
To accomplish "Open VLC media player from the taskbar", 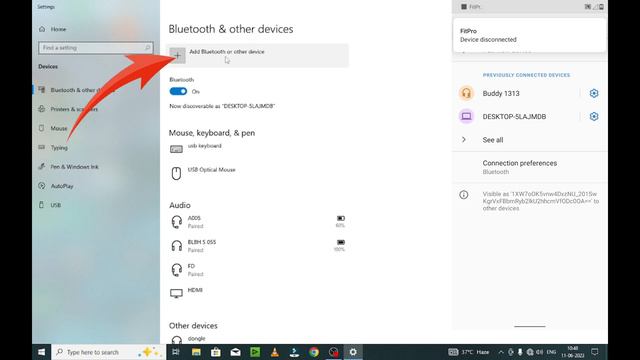I will click(275, 352).
